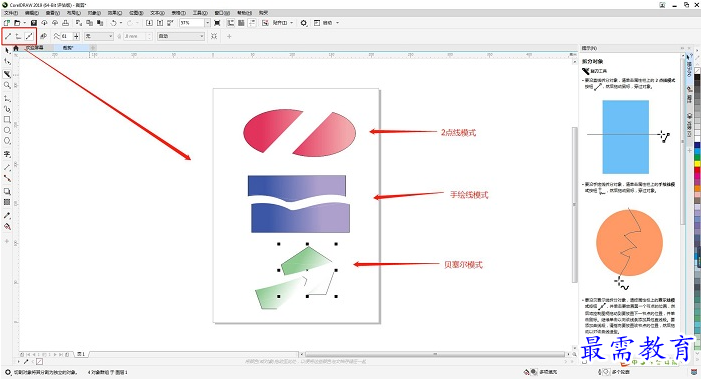702x380 pixels.
Task: Click the New document icon
Action: pyautogui.click(x=7, y=23)
